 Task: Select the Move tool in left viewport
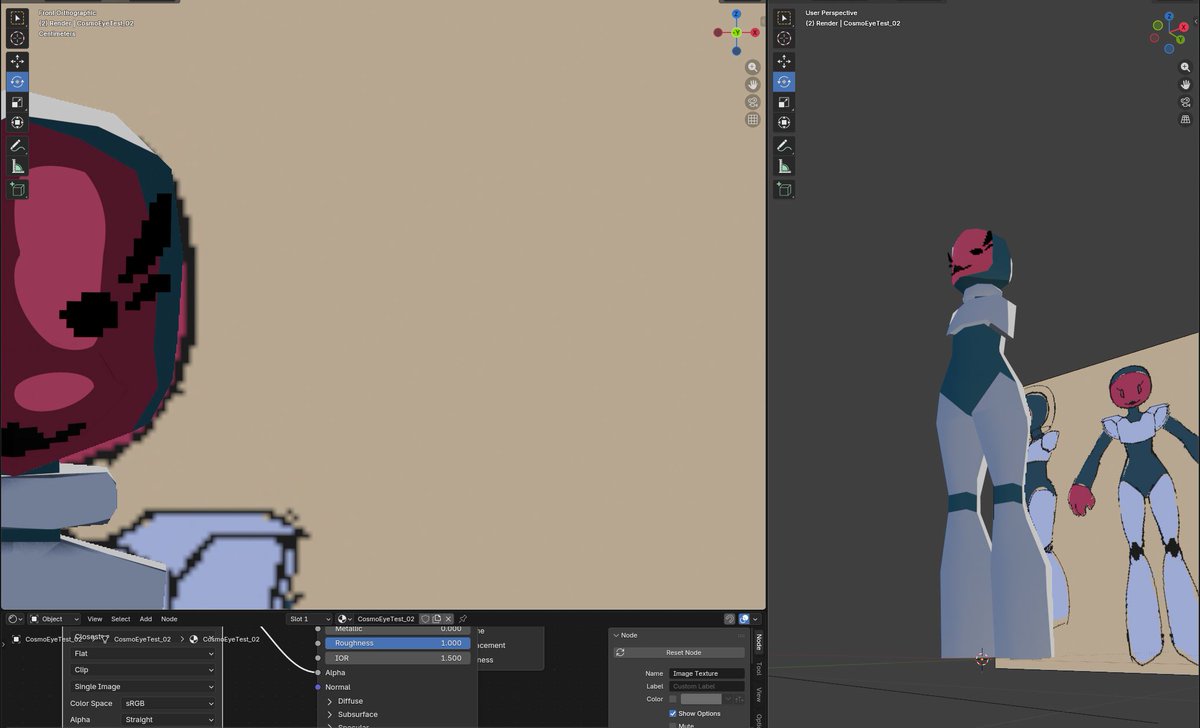(17, 62)
